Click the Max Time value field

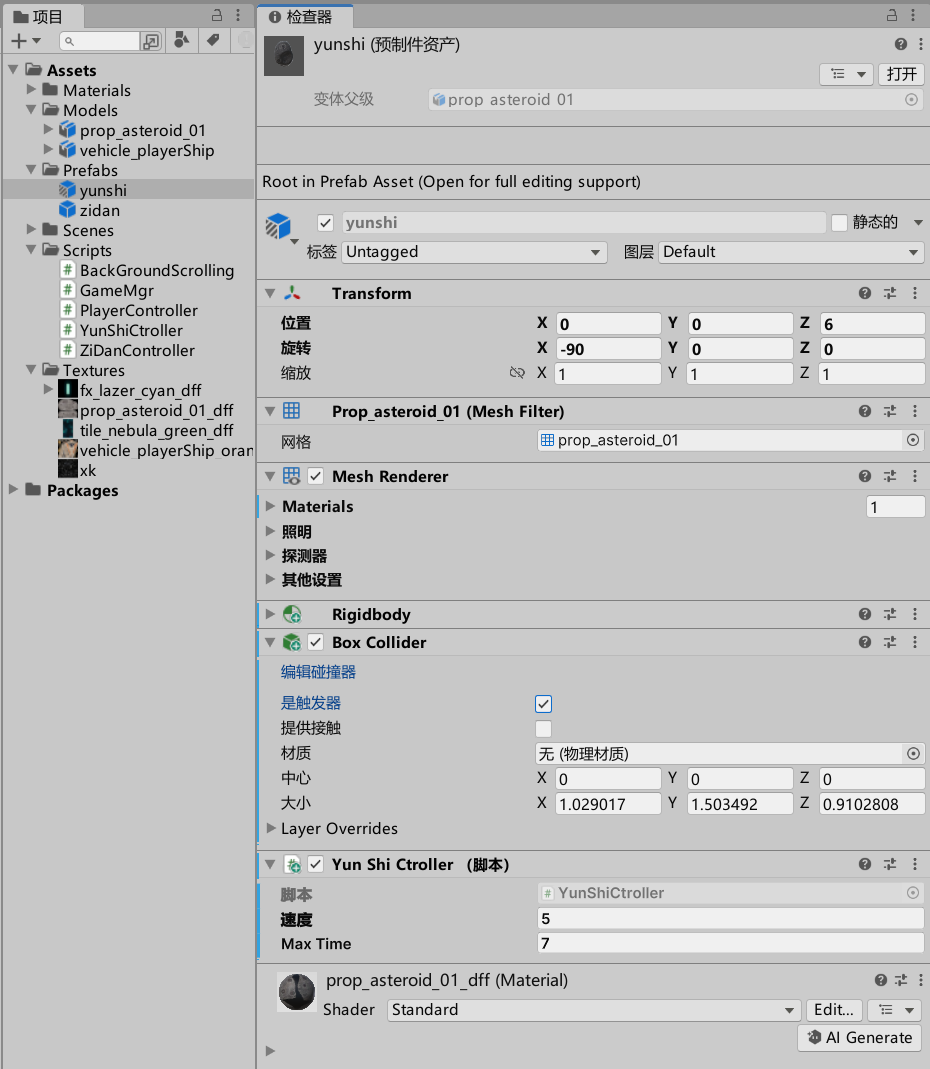pyautogui.click(x=730, y=944)
